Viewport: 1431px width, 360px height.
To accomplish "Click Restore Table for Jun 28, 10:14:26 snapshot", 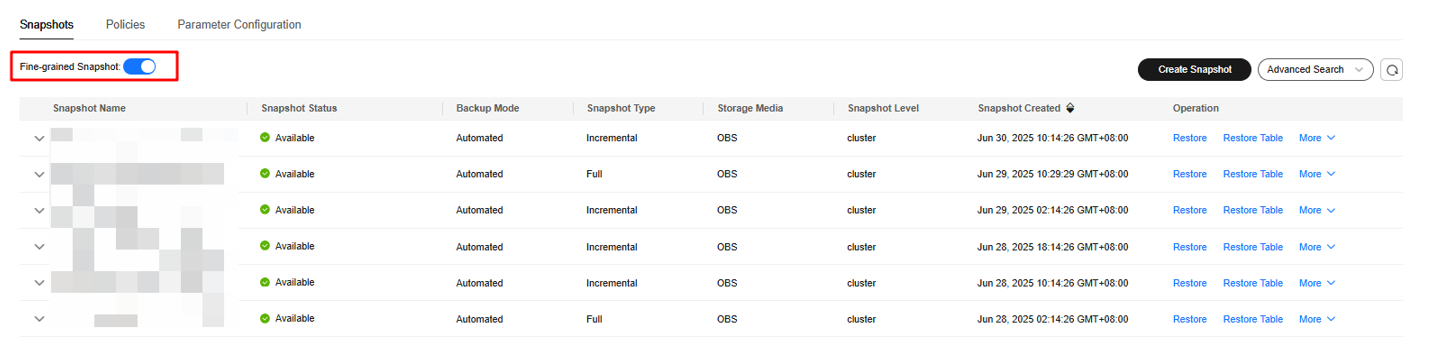I will [x=1253, y=283].
